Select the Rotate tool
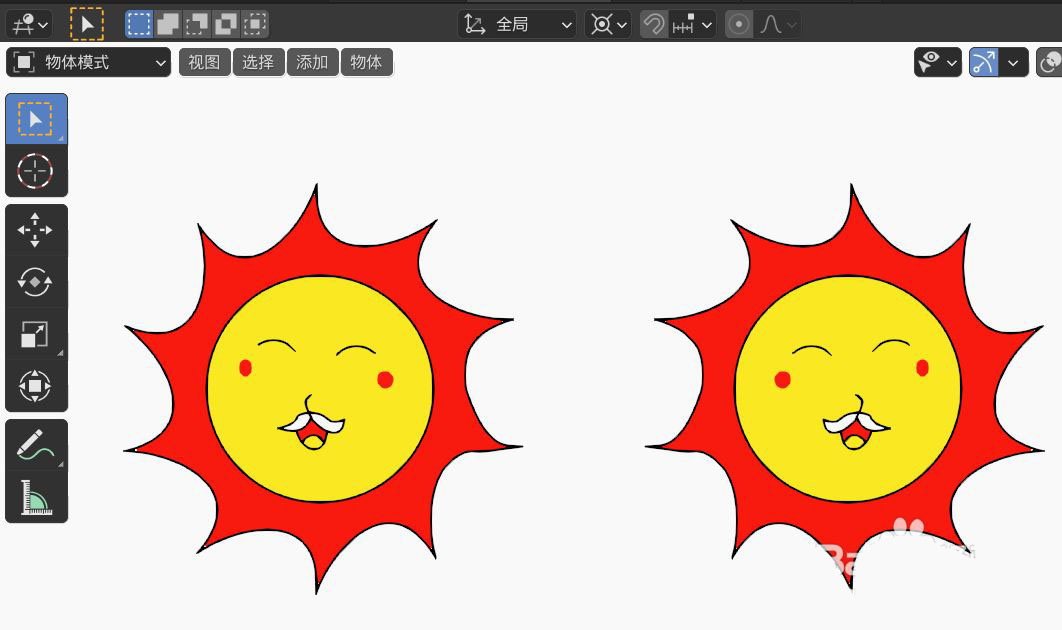The image size is (1062, 630). pyautogui.click(x=37, y=282)
